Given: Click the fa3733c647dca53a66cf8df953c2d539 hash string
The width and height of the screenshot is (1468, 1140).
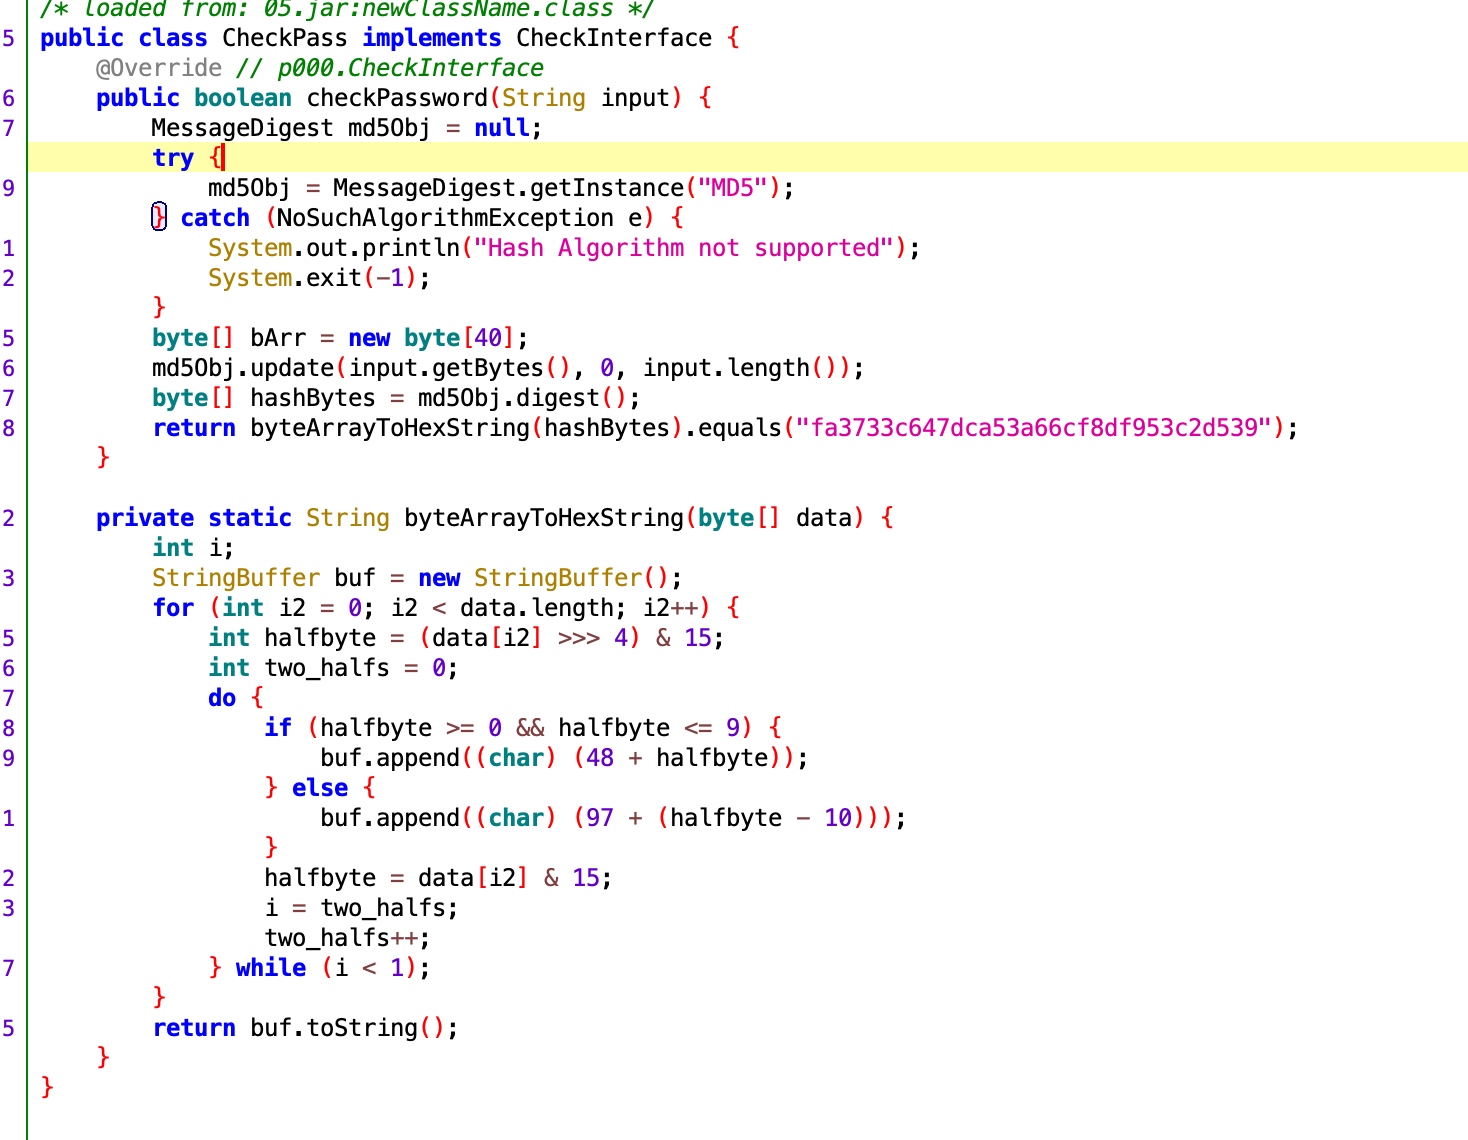Looking at the screenshot, I should click(x=1034, y=428).
